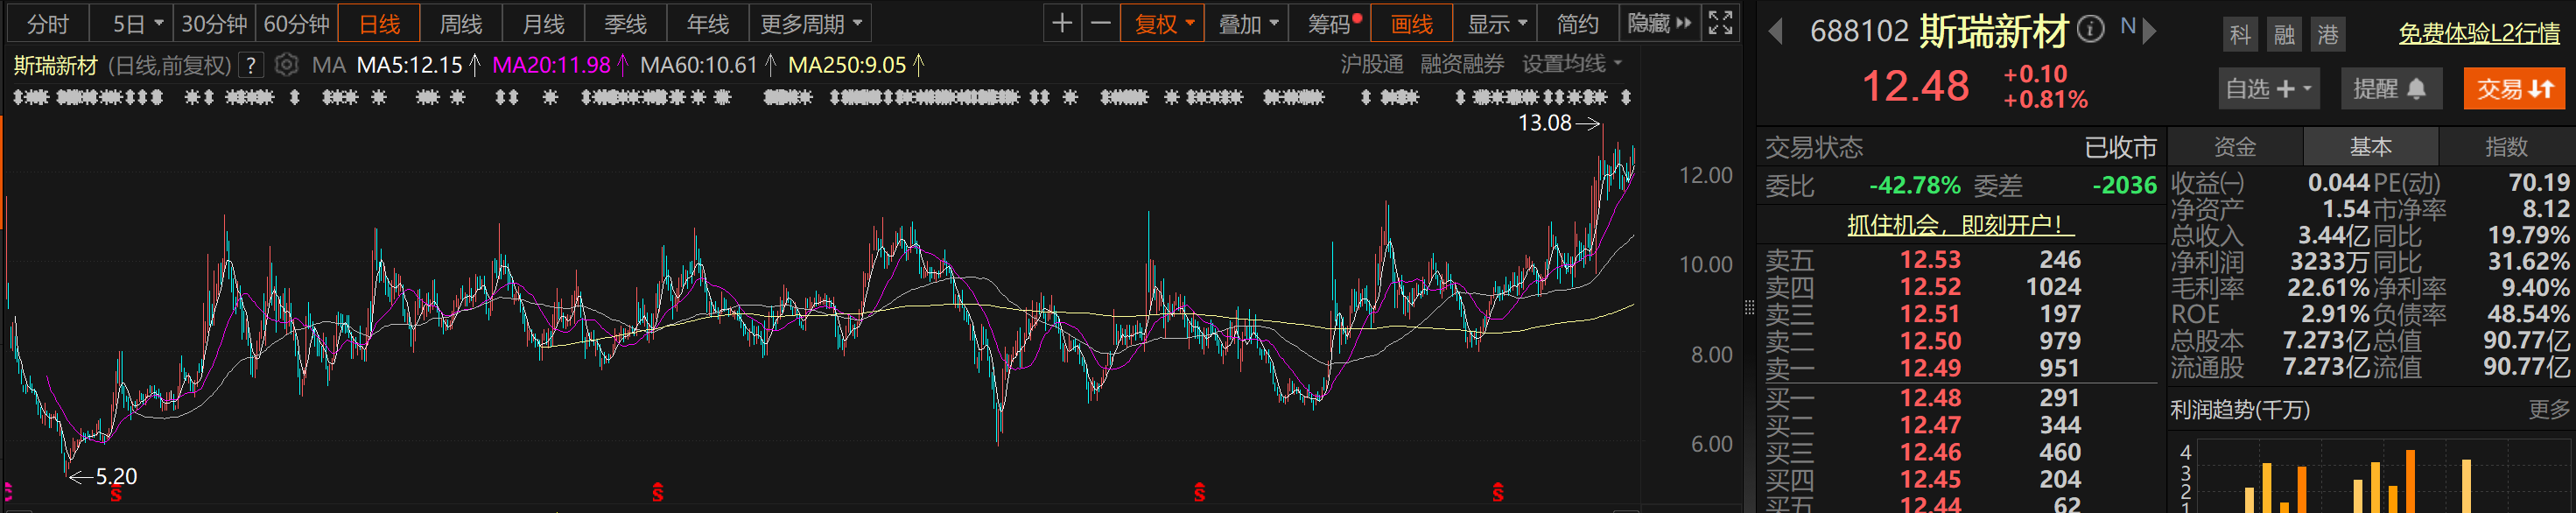Switch to 周线 weekly tab
Image resolution: width=2576 pixels, height=513 pixels.
point(461,23)
